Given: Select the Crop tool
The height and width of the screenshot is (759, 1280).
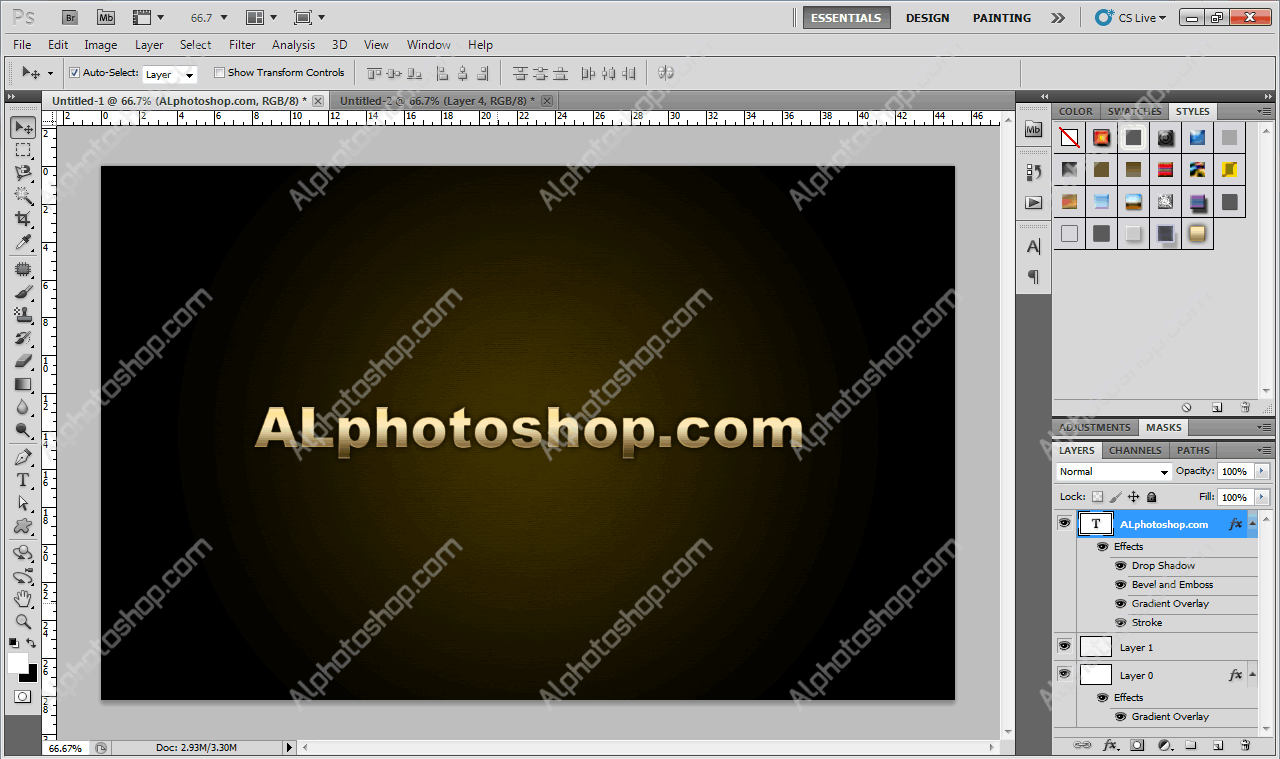Looking at the screenshot, I should click(23, 219).
